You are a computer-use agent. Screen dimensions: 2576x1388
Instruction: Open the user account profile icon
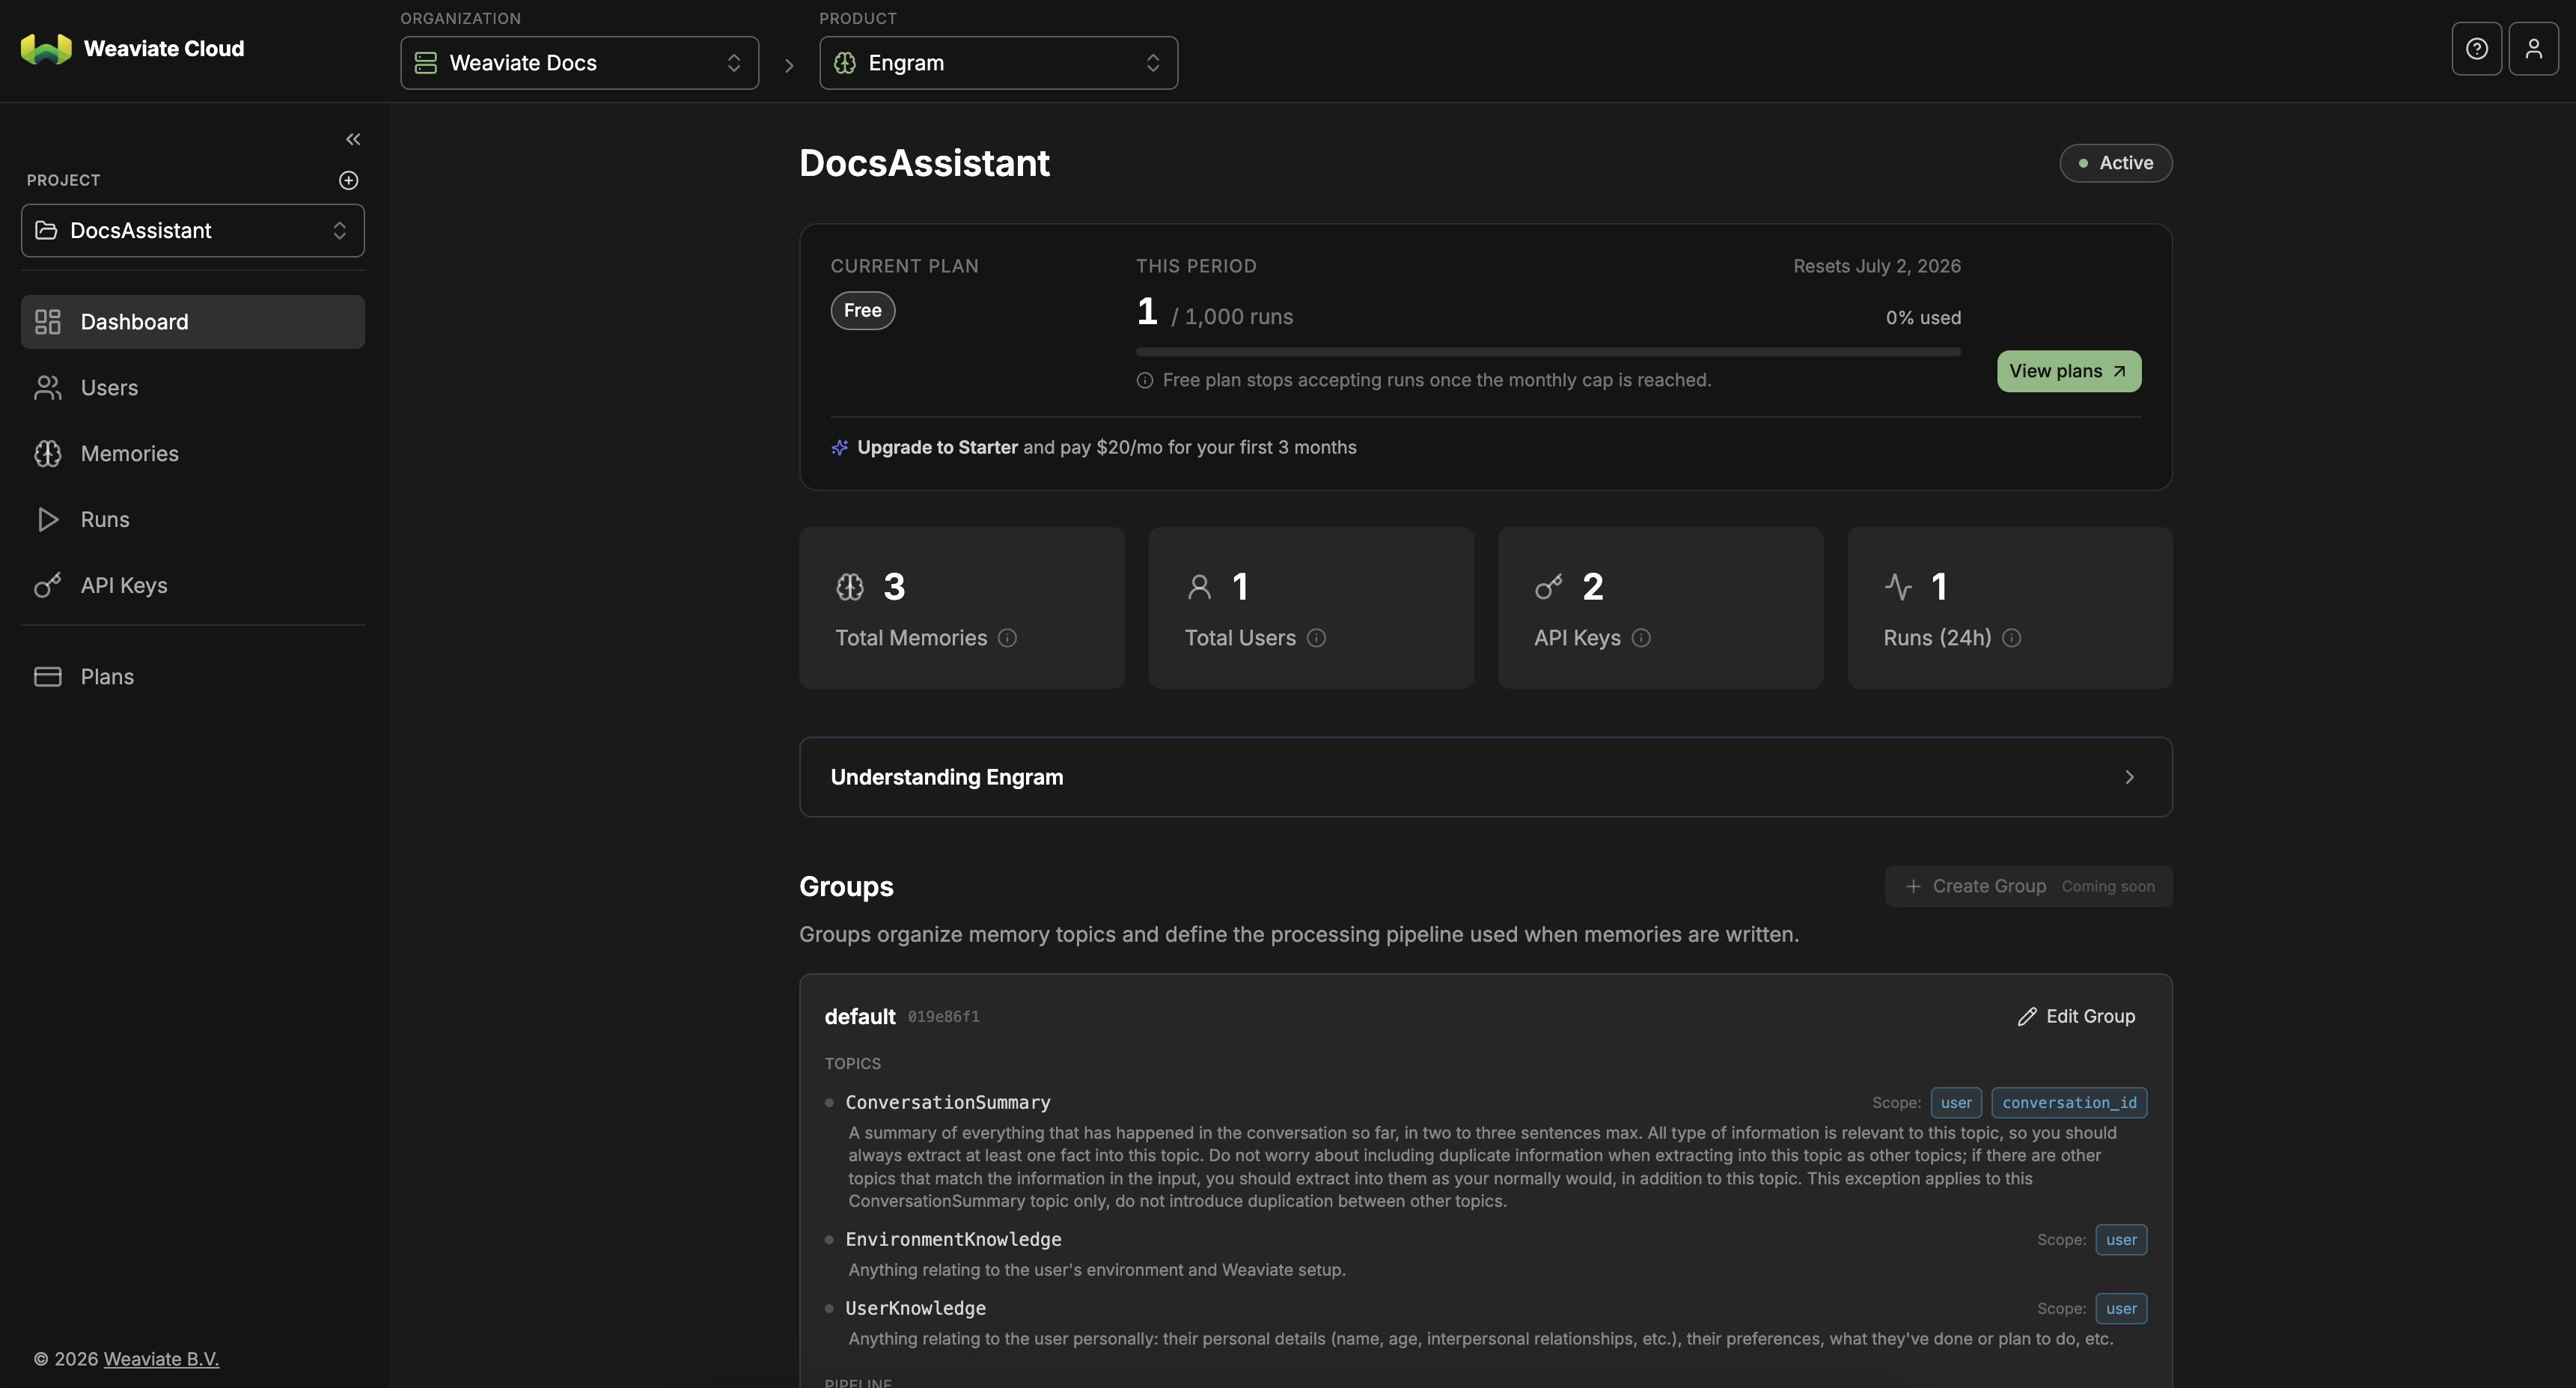2533,49
